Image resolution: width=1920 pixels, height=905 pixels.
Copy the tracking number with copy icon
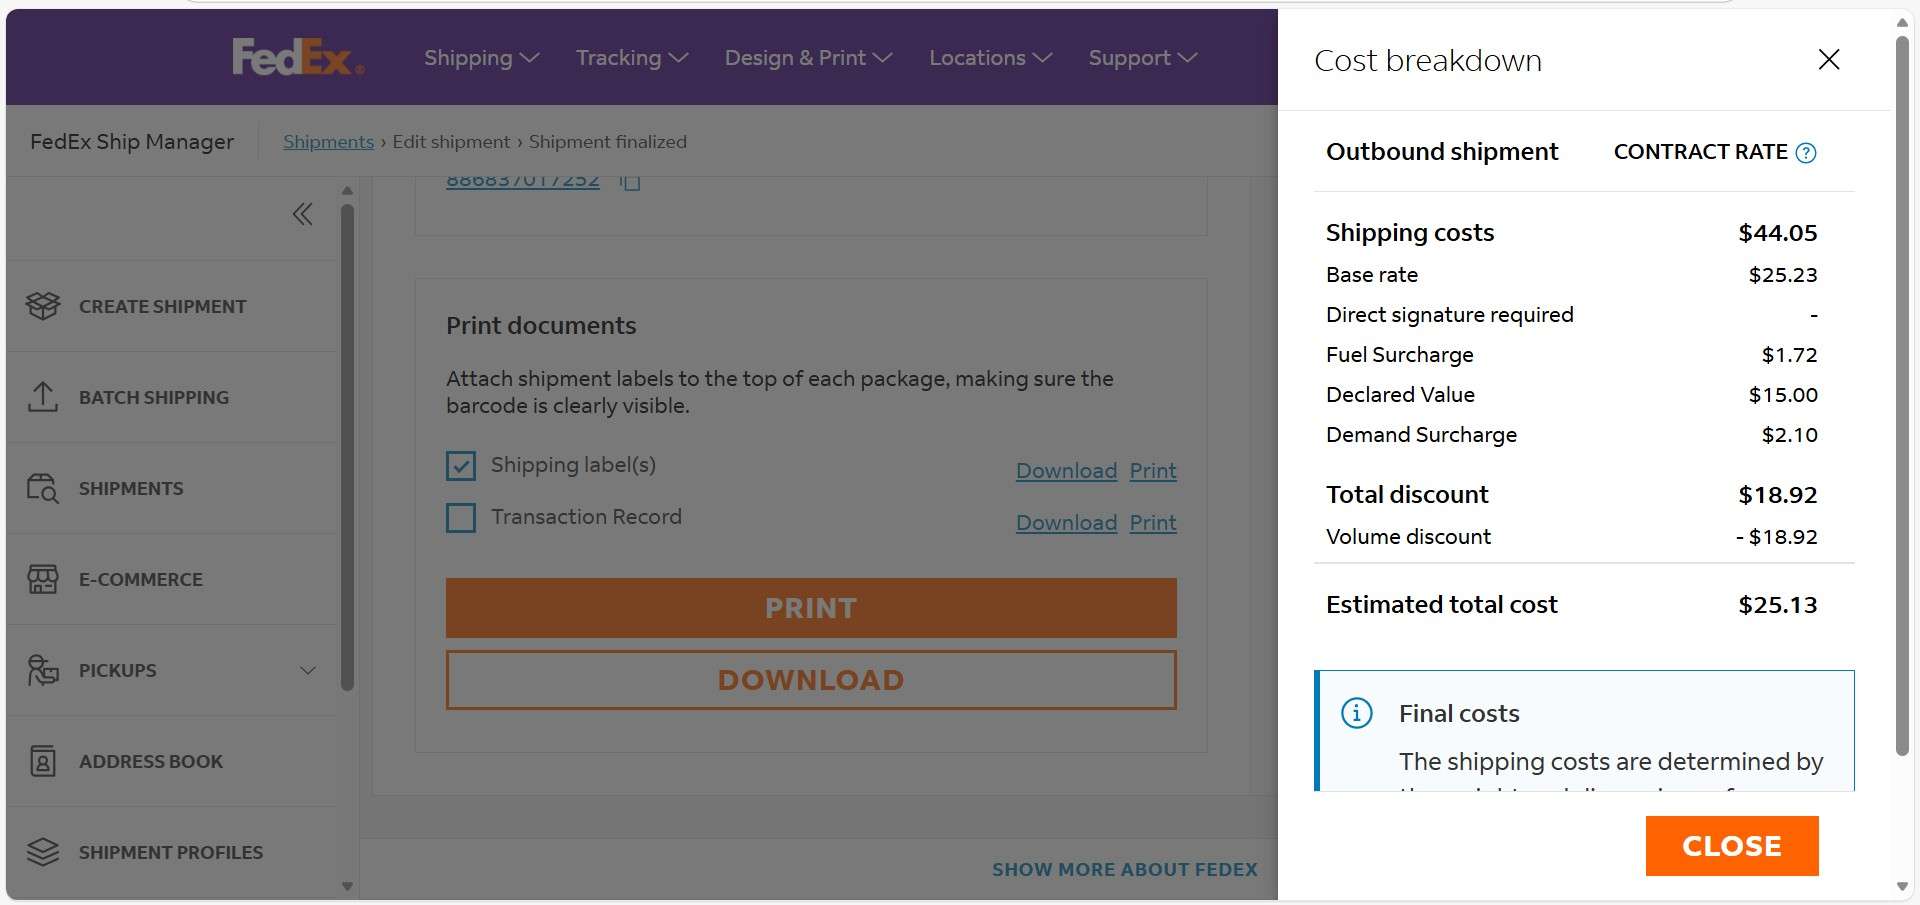pyautogui.click(x=629, y=182)
